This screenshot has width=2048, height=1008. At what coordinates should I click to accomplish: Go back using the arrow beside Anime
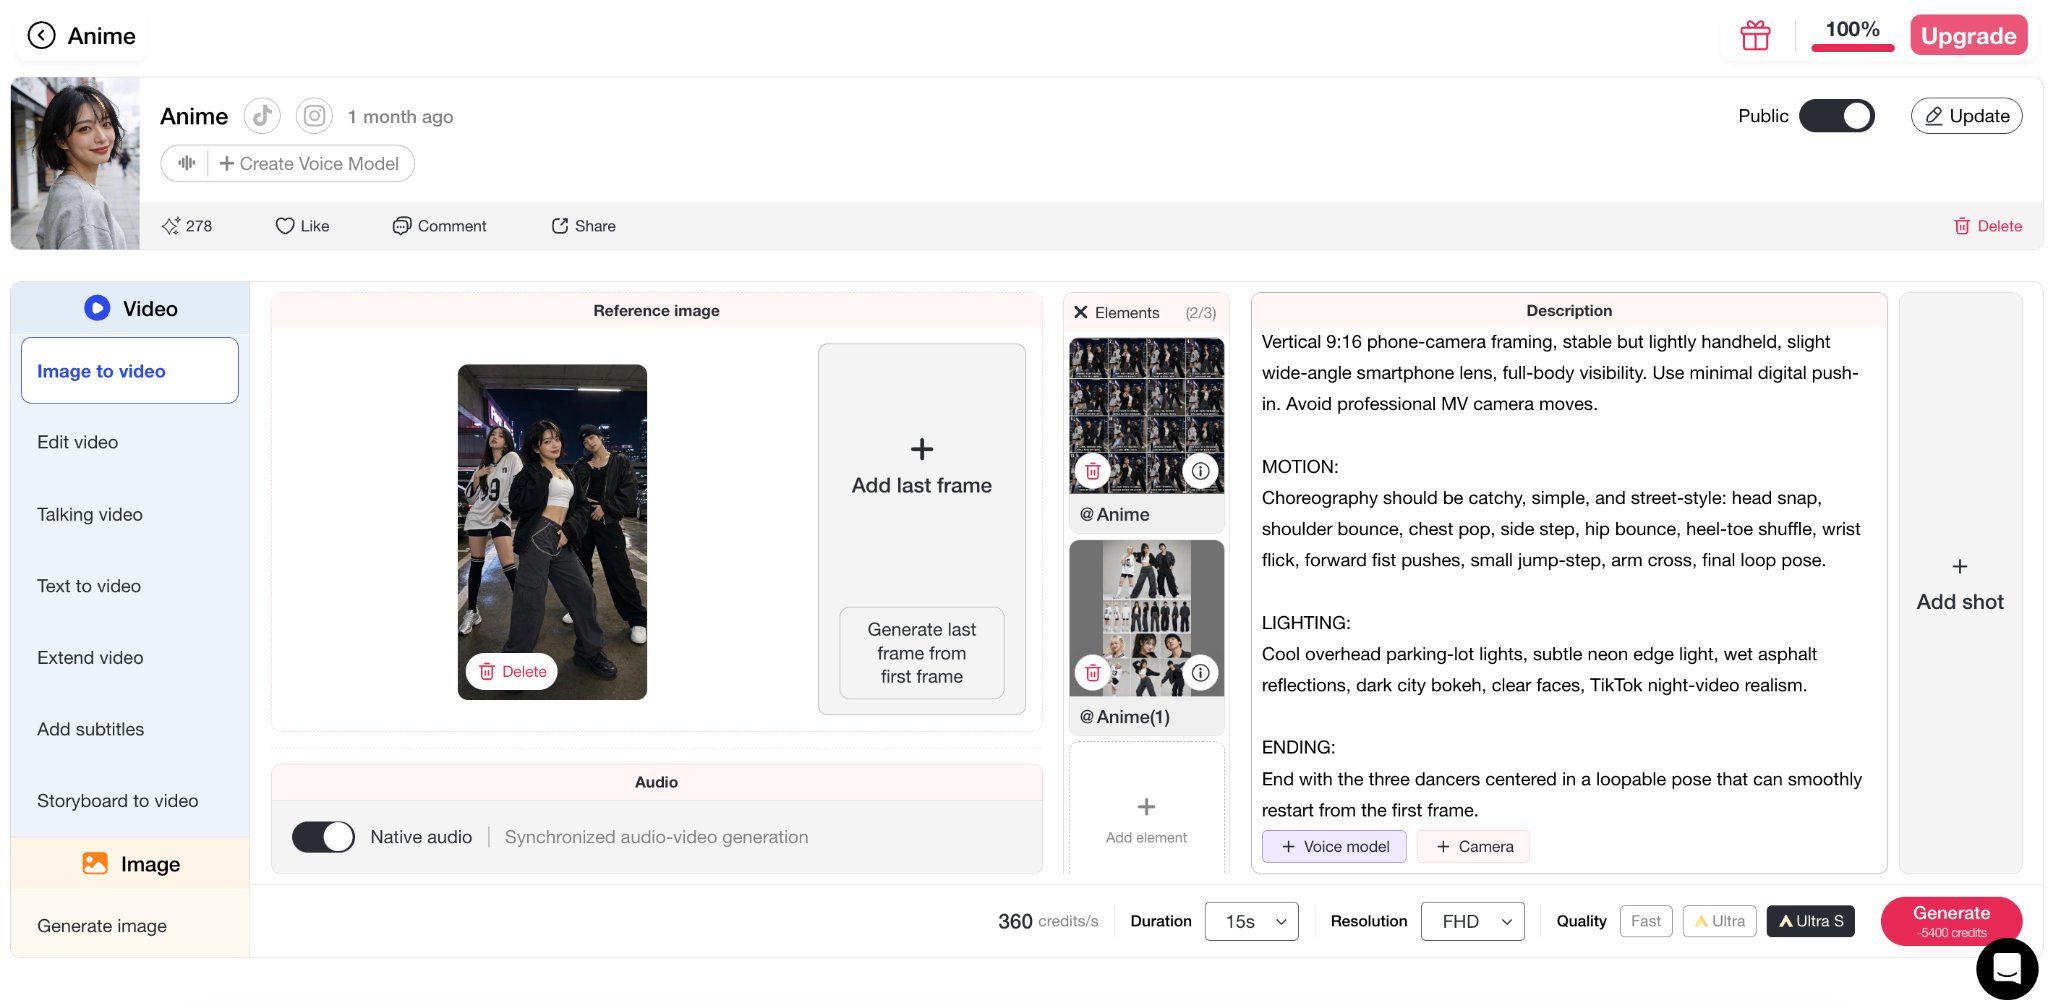(x=41, y=36)
